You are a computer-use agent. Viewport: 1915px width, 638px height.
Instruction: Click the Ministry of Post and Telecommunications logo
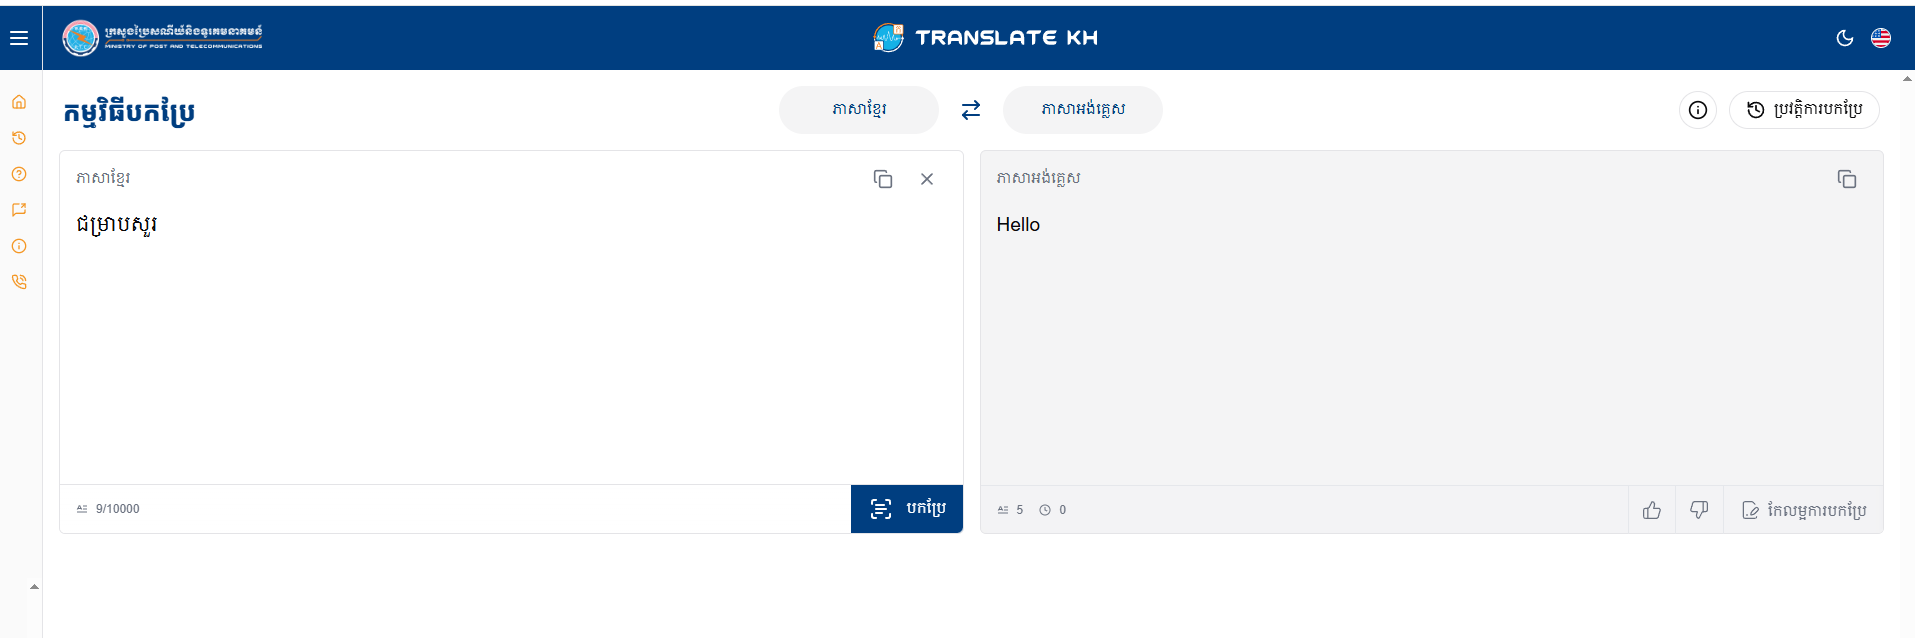[163, 38]
